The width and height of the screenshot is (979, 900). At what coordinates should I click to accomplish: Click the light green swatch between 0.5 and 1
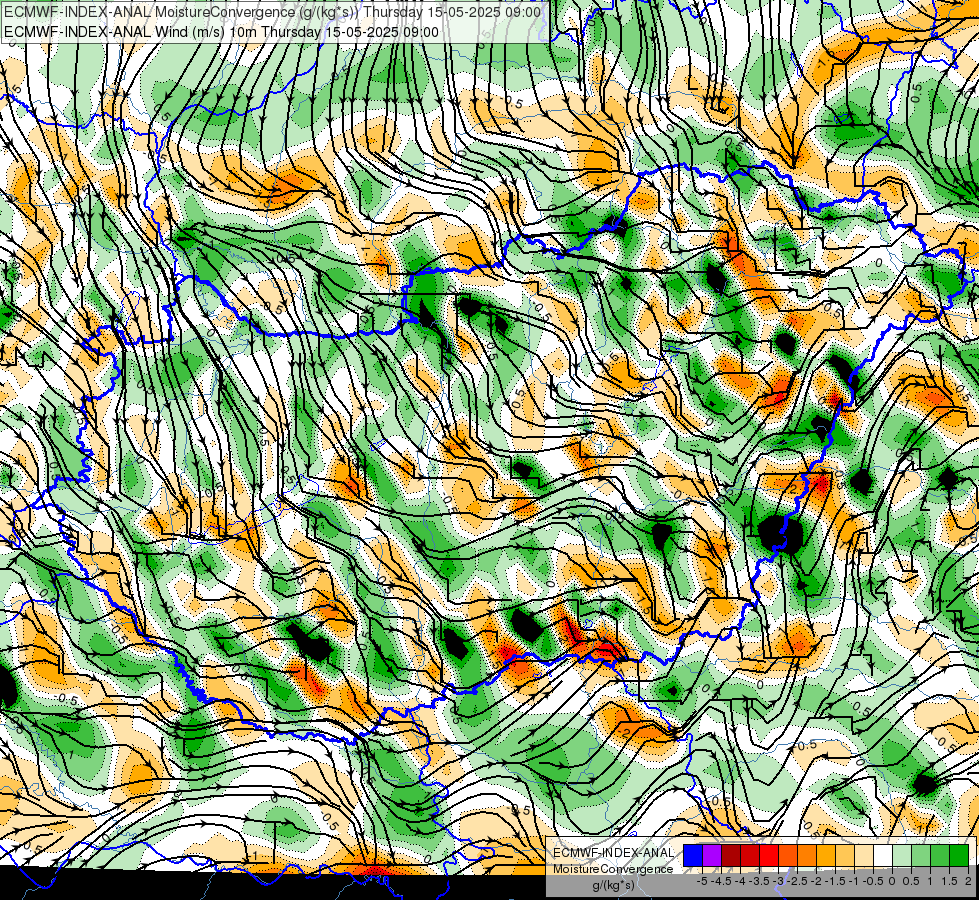921,855
